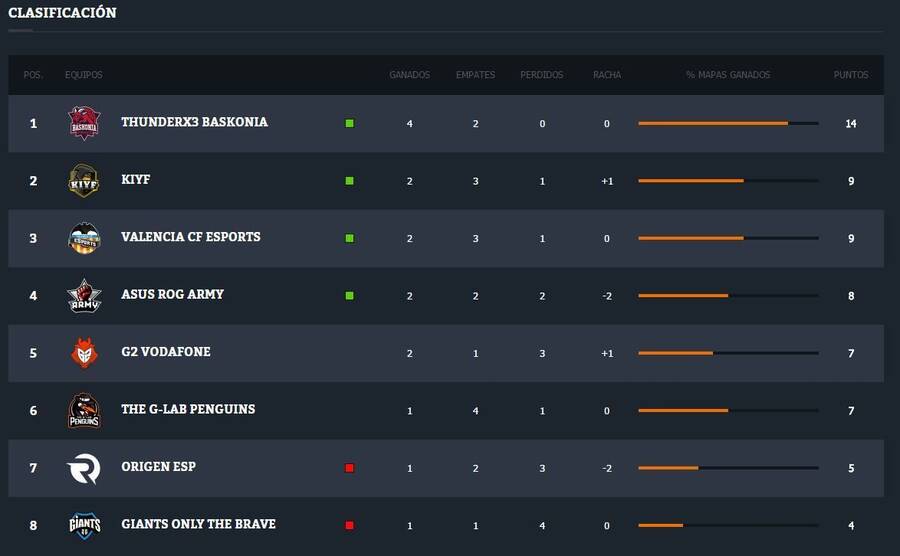Click the green status square for ASUS ROG Army

pyautogui.click(x=350, y=296)
